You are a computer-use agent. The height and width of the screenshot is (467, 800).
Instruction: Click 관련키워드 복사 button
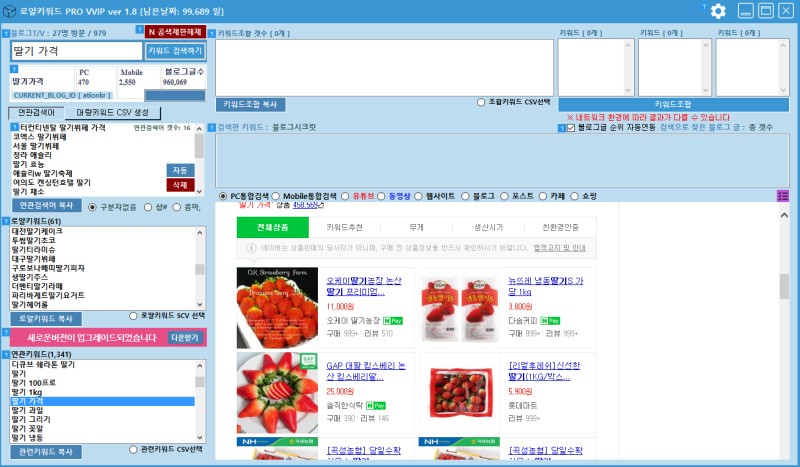[46, 452]
